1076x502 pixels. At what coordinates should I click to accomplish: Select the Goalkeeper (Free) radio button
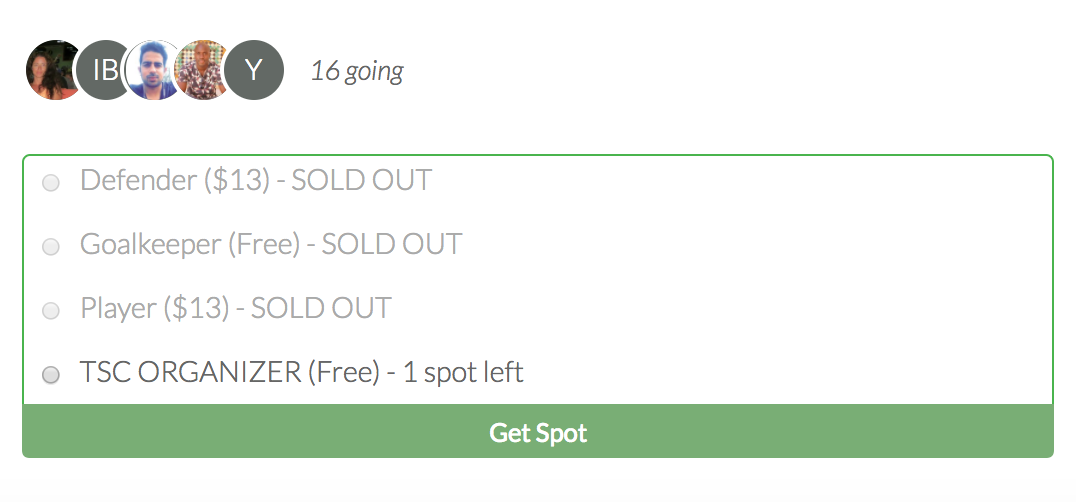[x=51, y=246]
